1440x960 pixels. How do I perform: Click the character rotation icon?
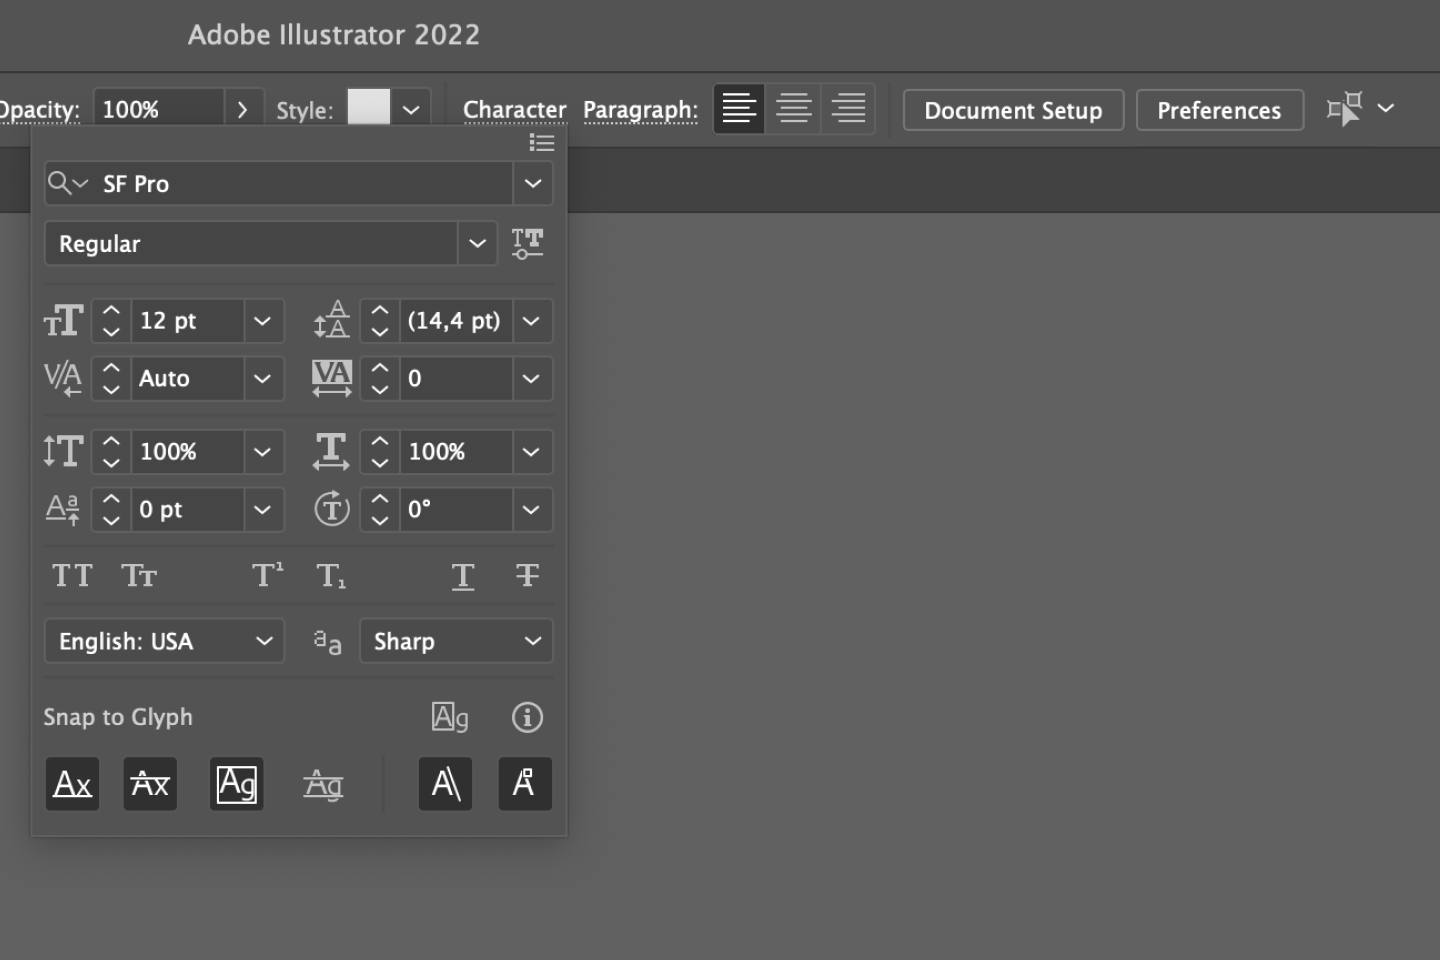click(x=331, y=509)
